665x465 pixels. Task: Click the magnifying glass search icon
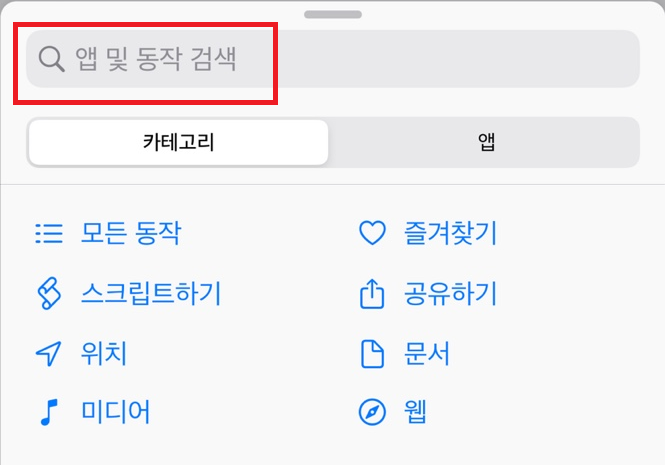pos(51,59)
